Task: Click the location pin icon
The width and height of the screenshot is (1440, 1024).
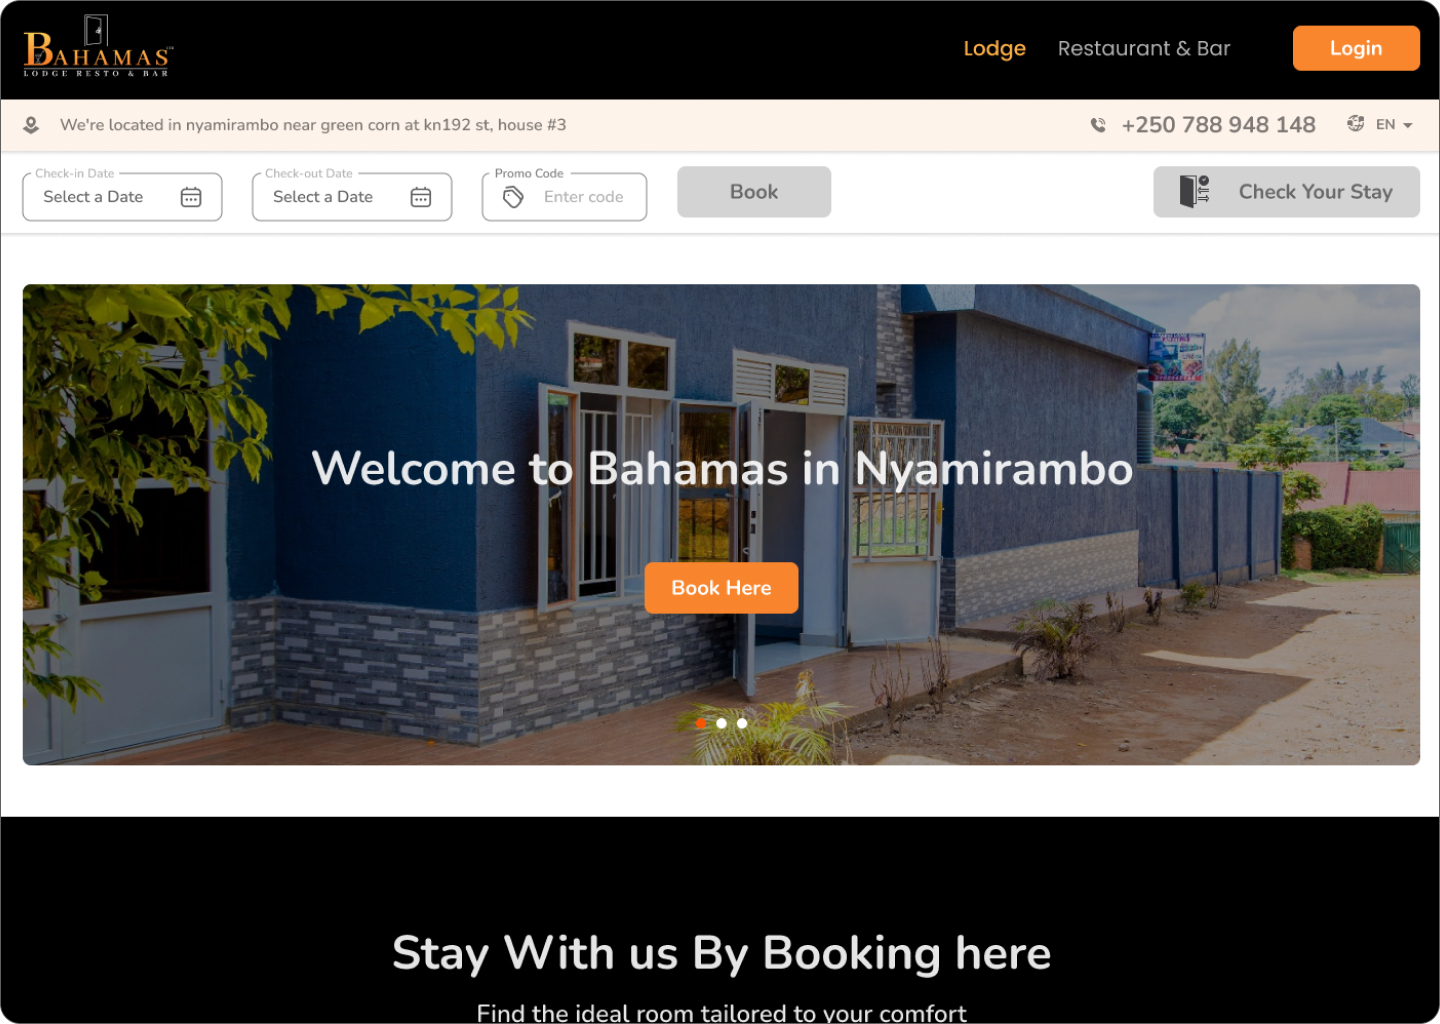Action: click(x=31, y=125)
